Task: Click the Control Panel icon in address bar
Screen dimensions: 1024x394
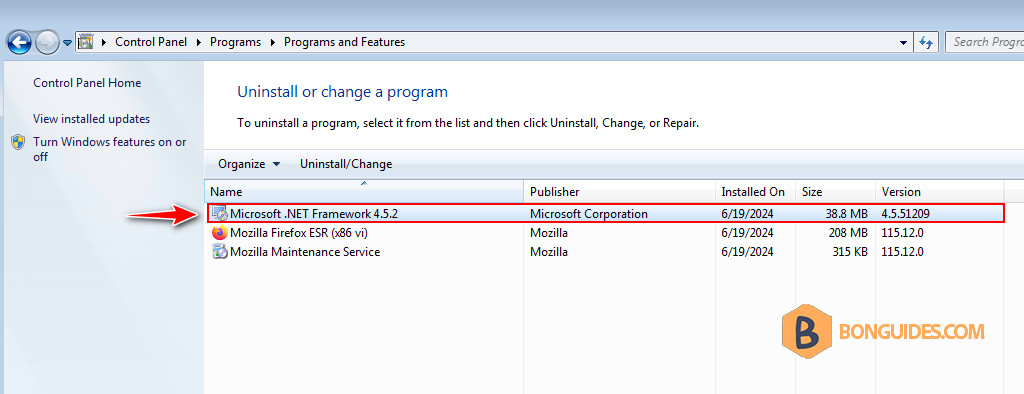Action: [x=86, y=42]
